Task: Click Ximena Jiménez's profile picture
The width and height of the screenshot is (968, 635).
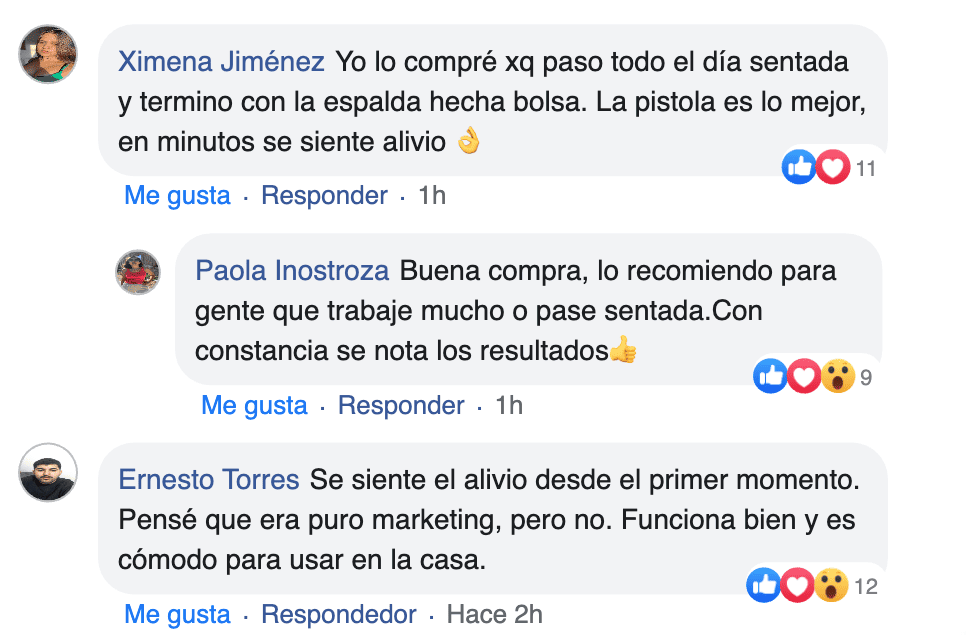Action: pyautogui.click(x=48, y=54)
